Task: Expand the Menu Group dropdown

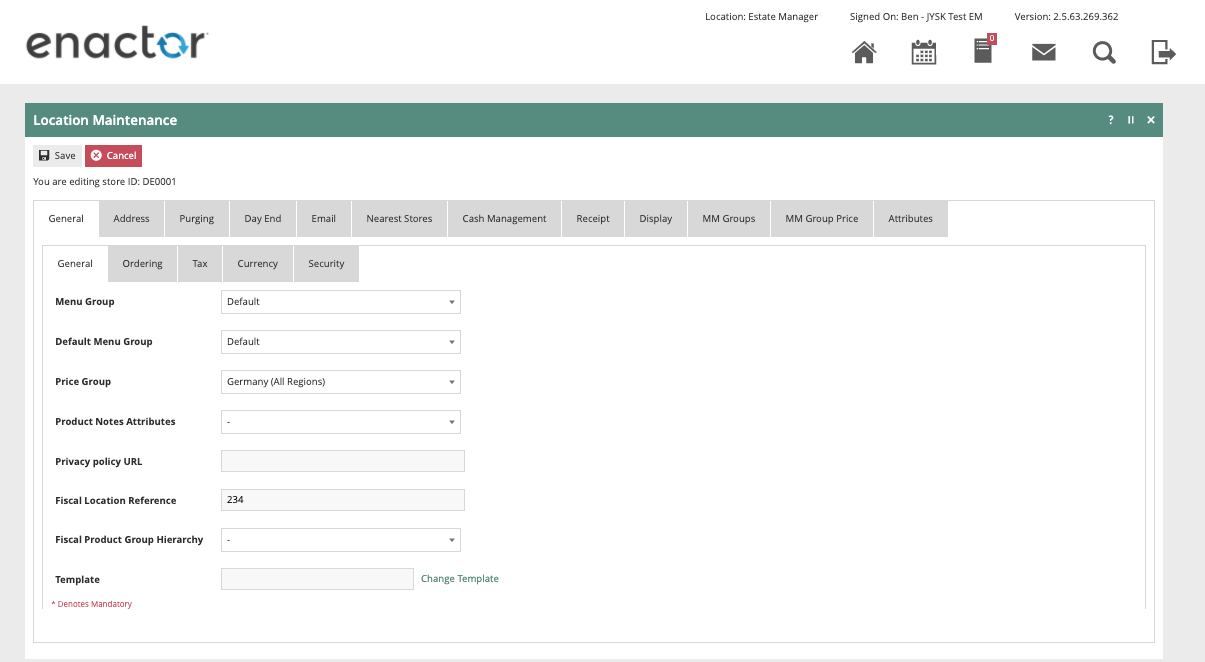Action: 340,302
